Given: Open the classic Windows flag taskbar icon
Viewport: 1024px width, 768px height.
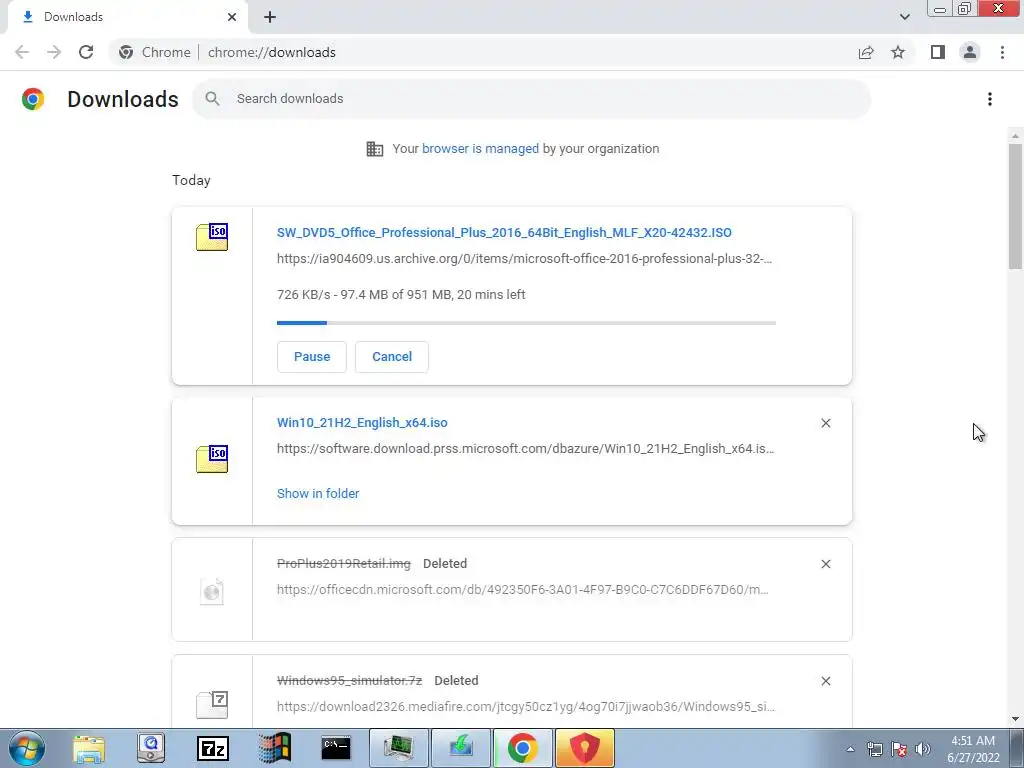Looking at the screenshot, I should coord(274,748).
